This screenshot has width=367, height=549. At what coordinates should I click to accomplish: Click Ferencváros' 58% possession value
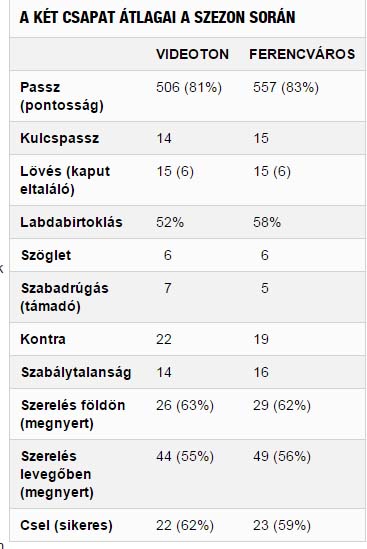(267, 222)
